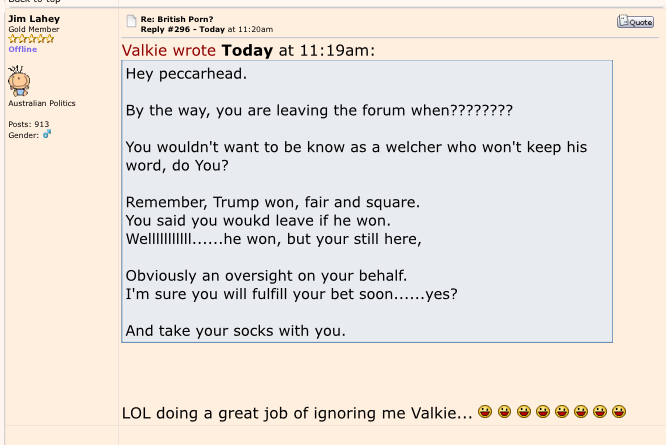The height and width of the screenshot is (445, 666).
Task: Click the purple Offline status text
Action: [x=22, y=49]
